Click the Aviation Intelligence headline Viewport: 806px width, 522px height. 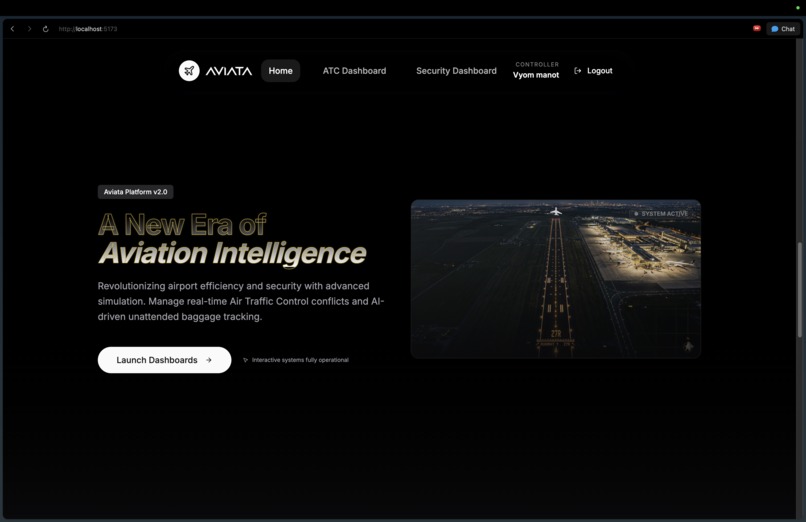coord(232,253)
